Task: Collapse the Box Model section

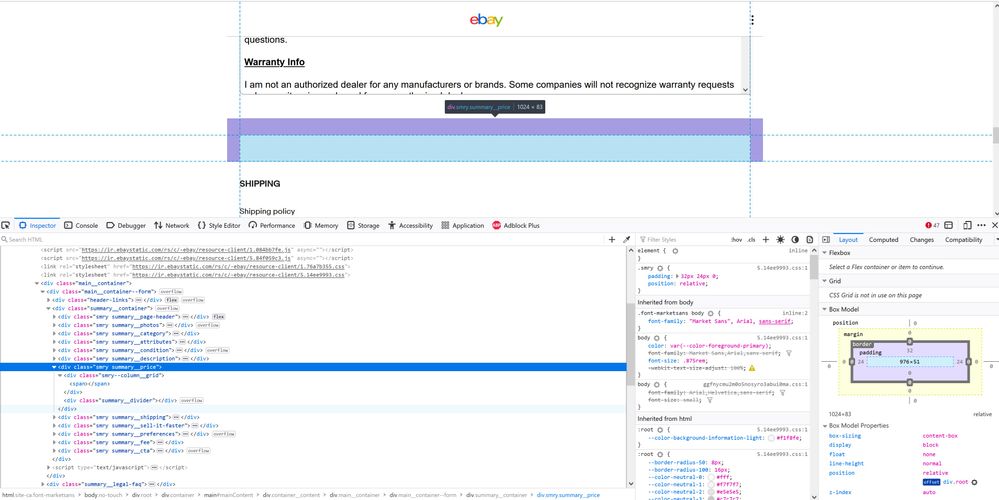Action: coord(824,309)
